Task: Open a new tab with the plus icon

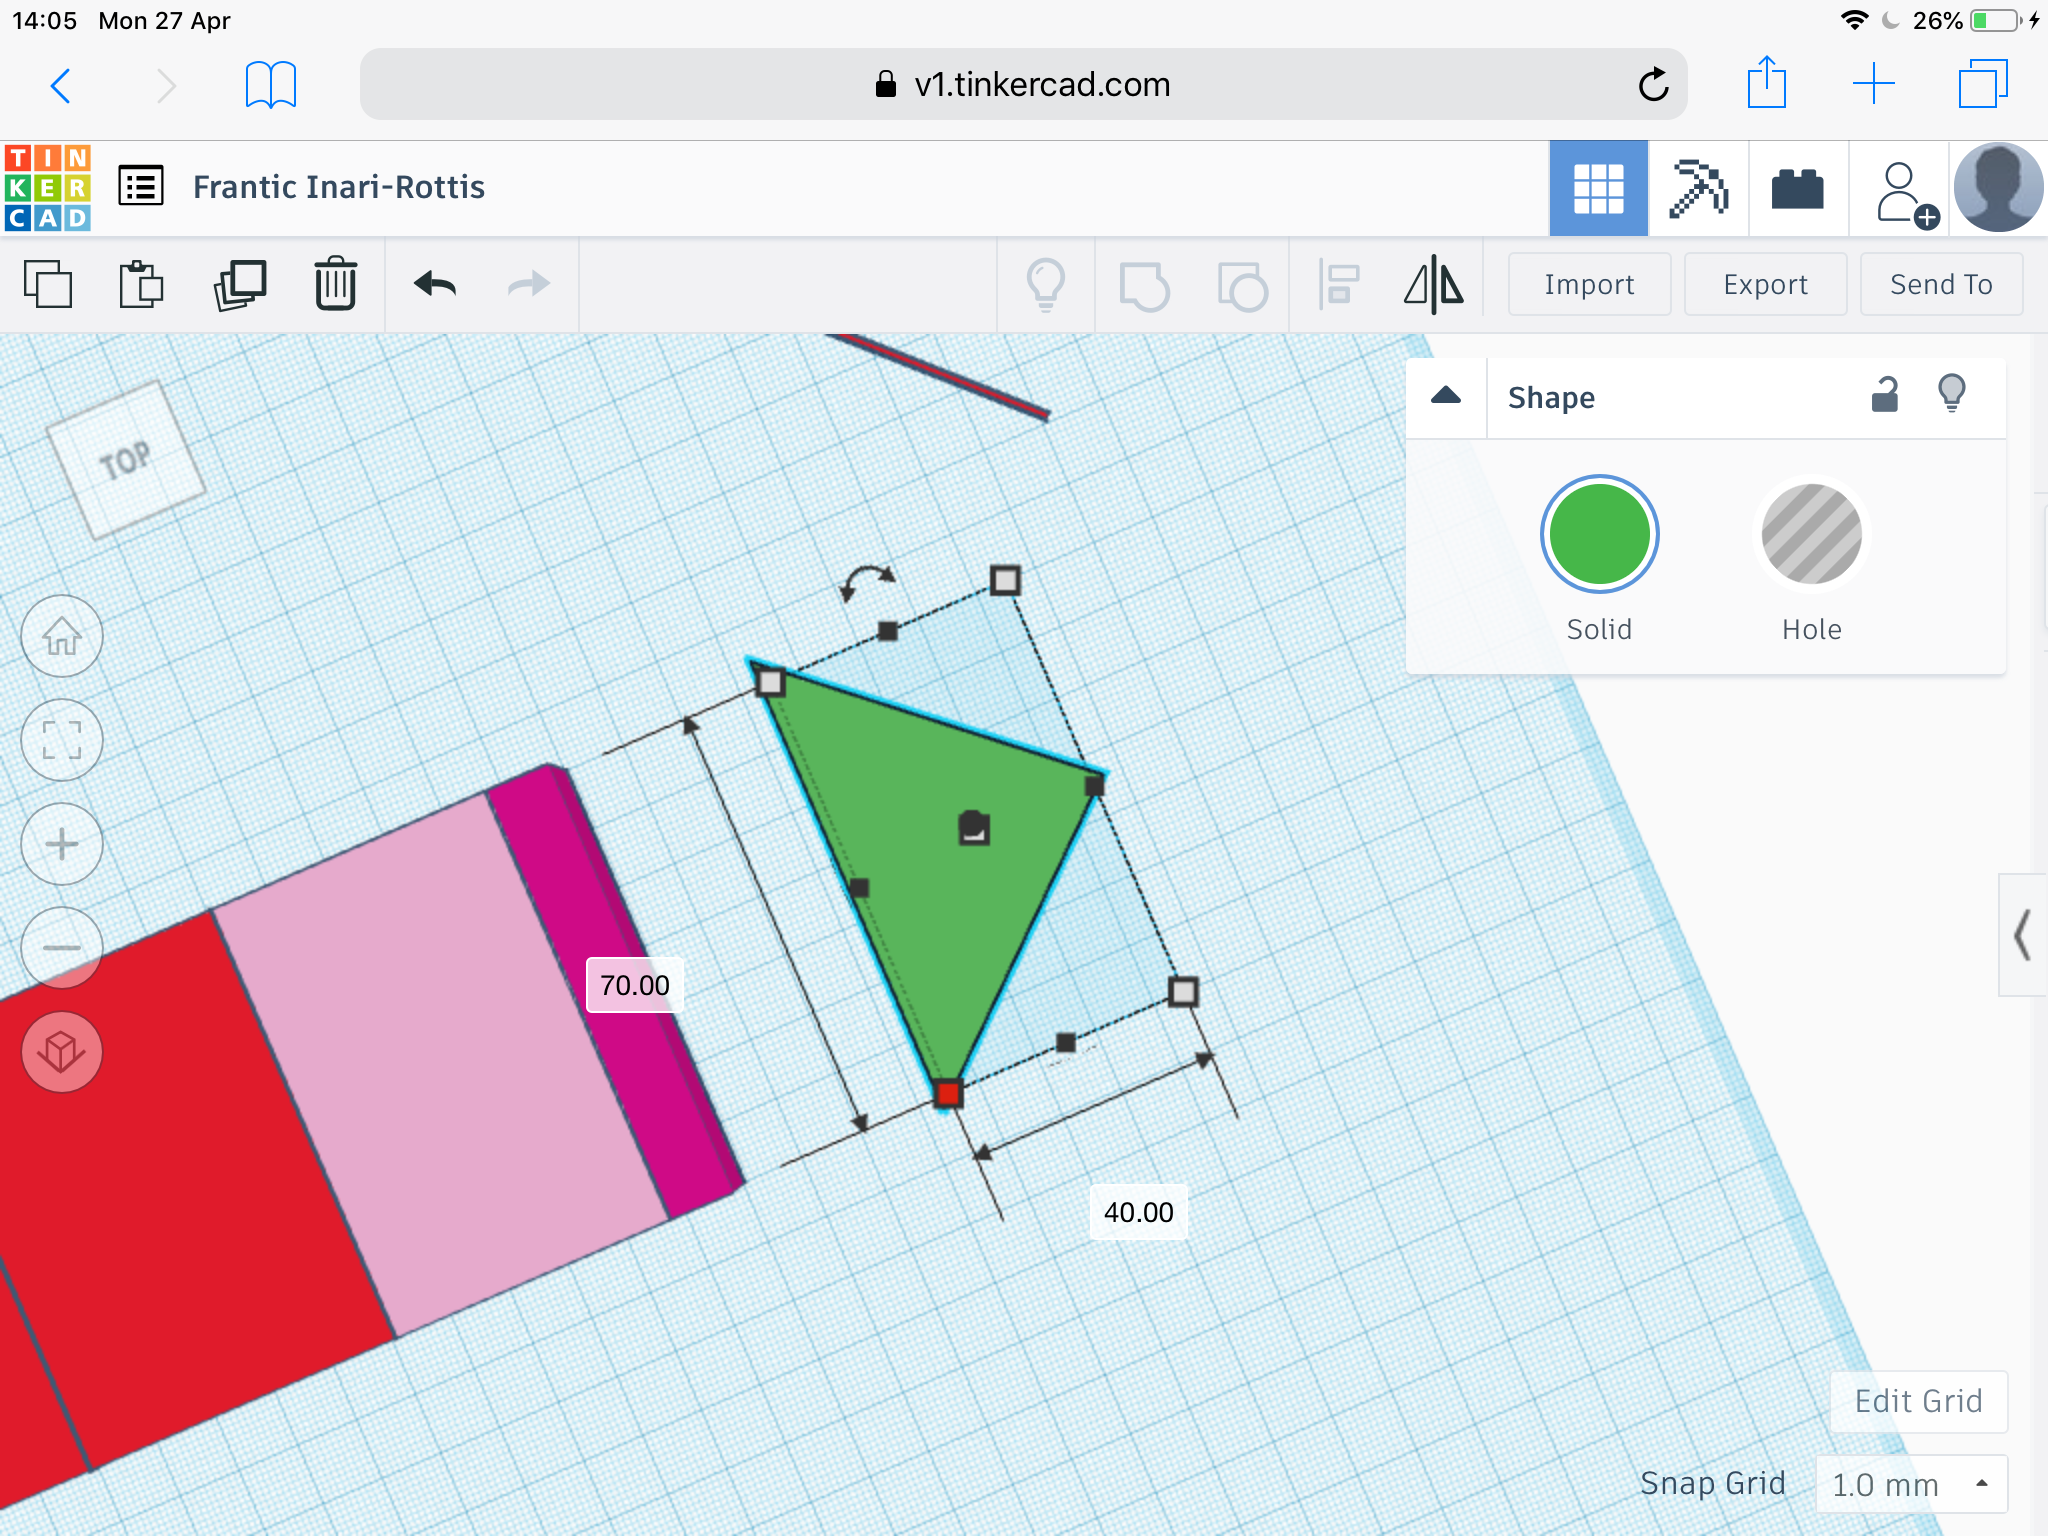Action: [1874, 84]
